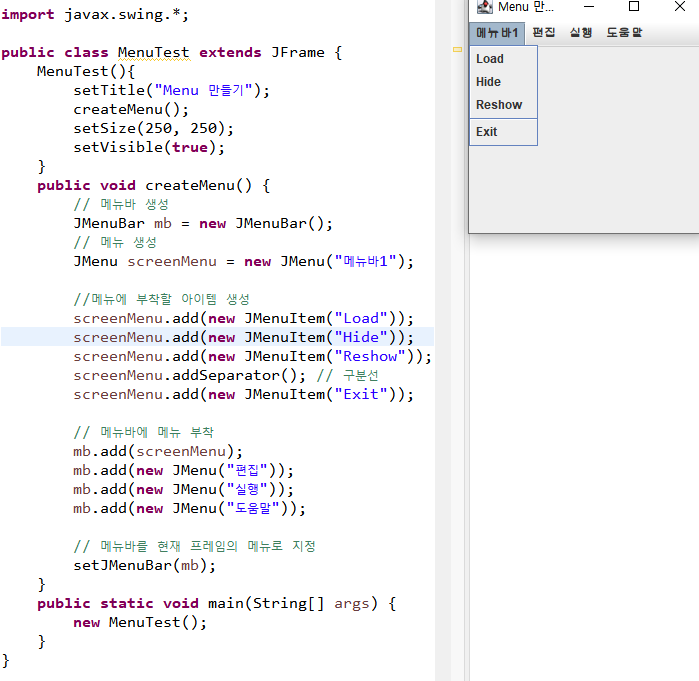Click the JMenuItem("Load") code line
This screenshot has height=681, width=699.
click(x=243, y=318)
